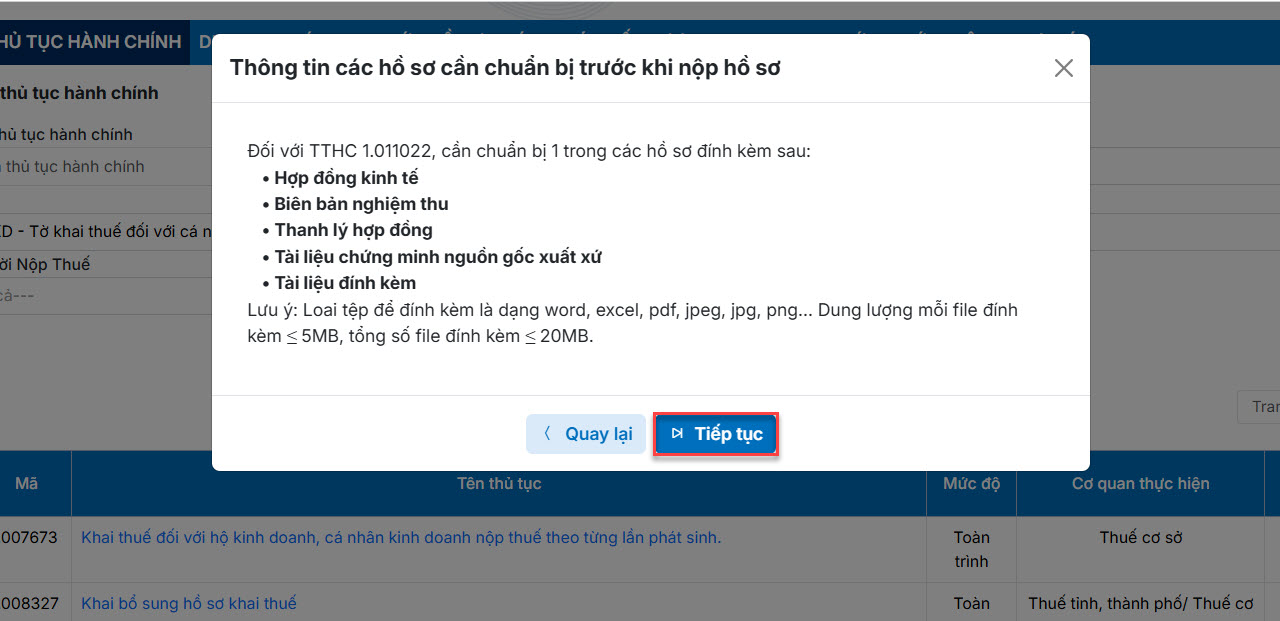Click the Thuế cơ sở cell
The image size is (1280, 621).
[1140, 538]
